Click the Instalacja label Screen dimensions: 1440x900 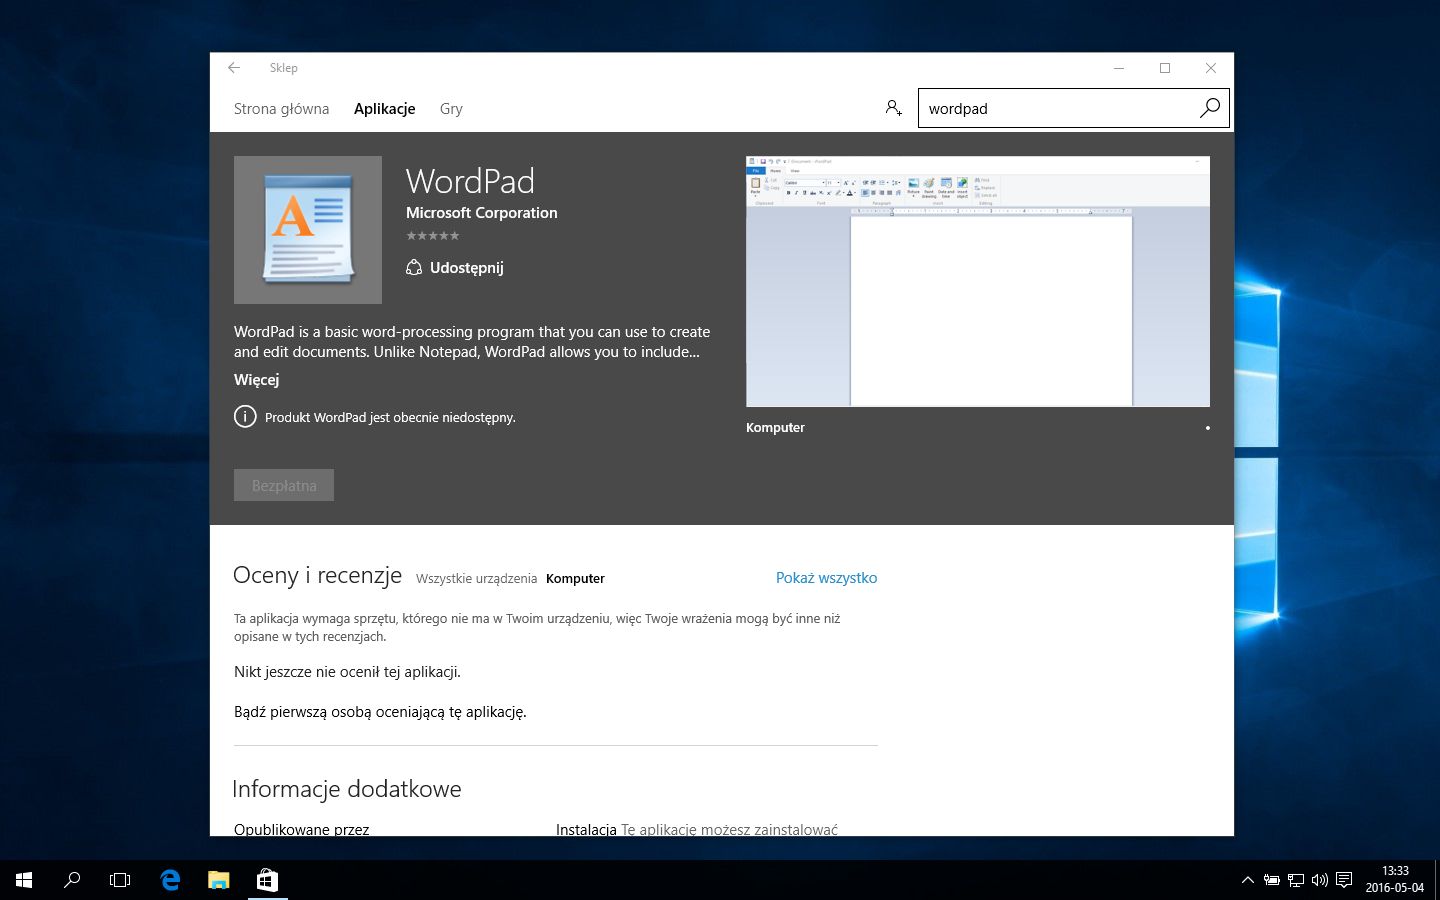tap(586, 829)
